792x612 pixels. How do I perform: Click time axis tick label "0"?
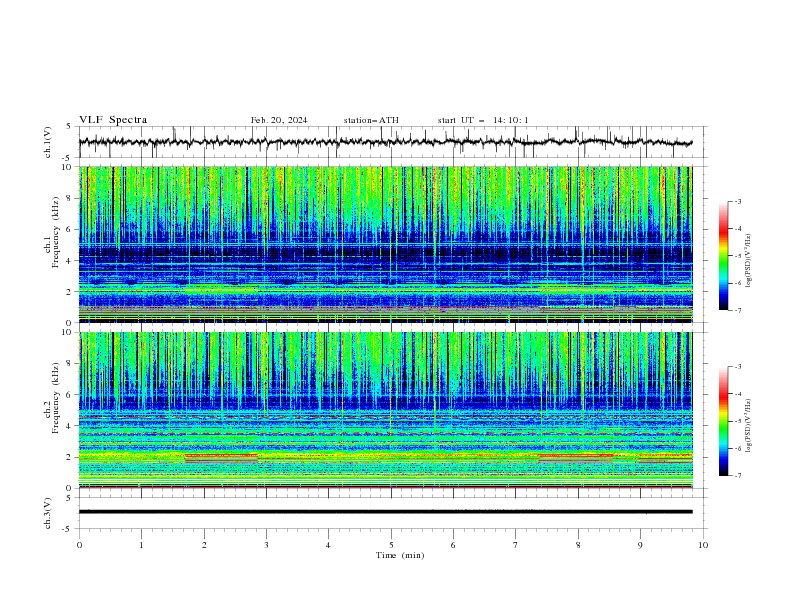point(79,545)
